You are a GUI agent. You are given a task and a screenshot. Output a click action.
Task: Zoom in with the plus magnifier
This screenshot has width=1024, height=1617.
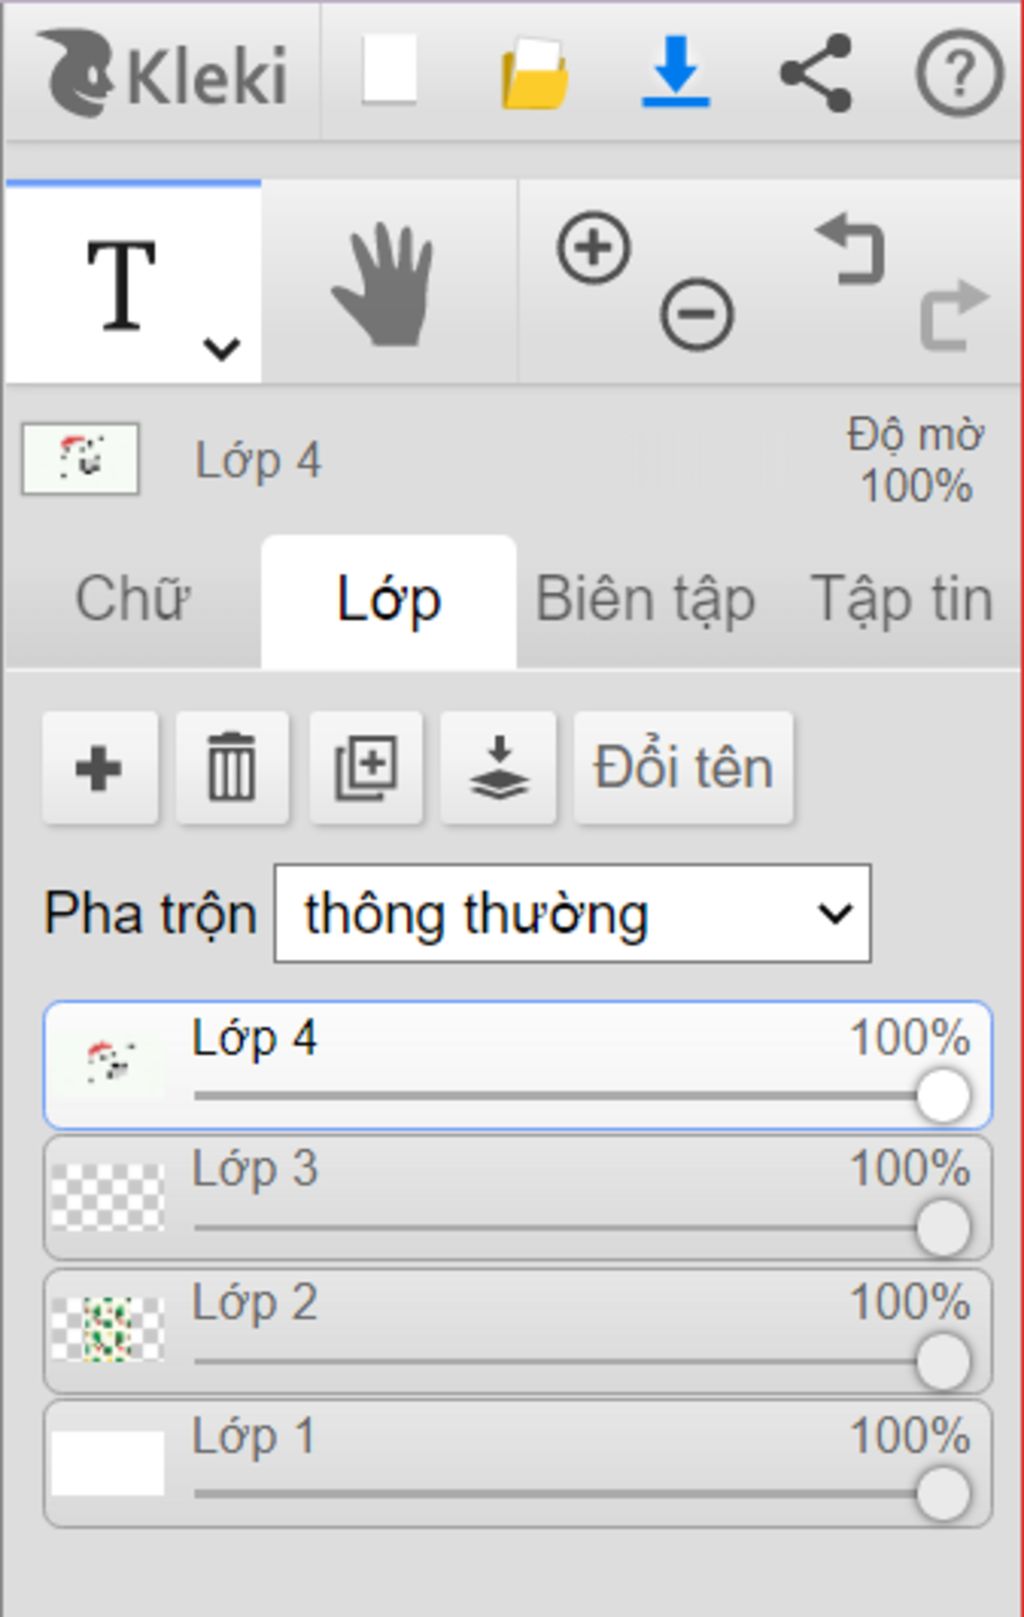tap(594, 247)
